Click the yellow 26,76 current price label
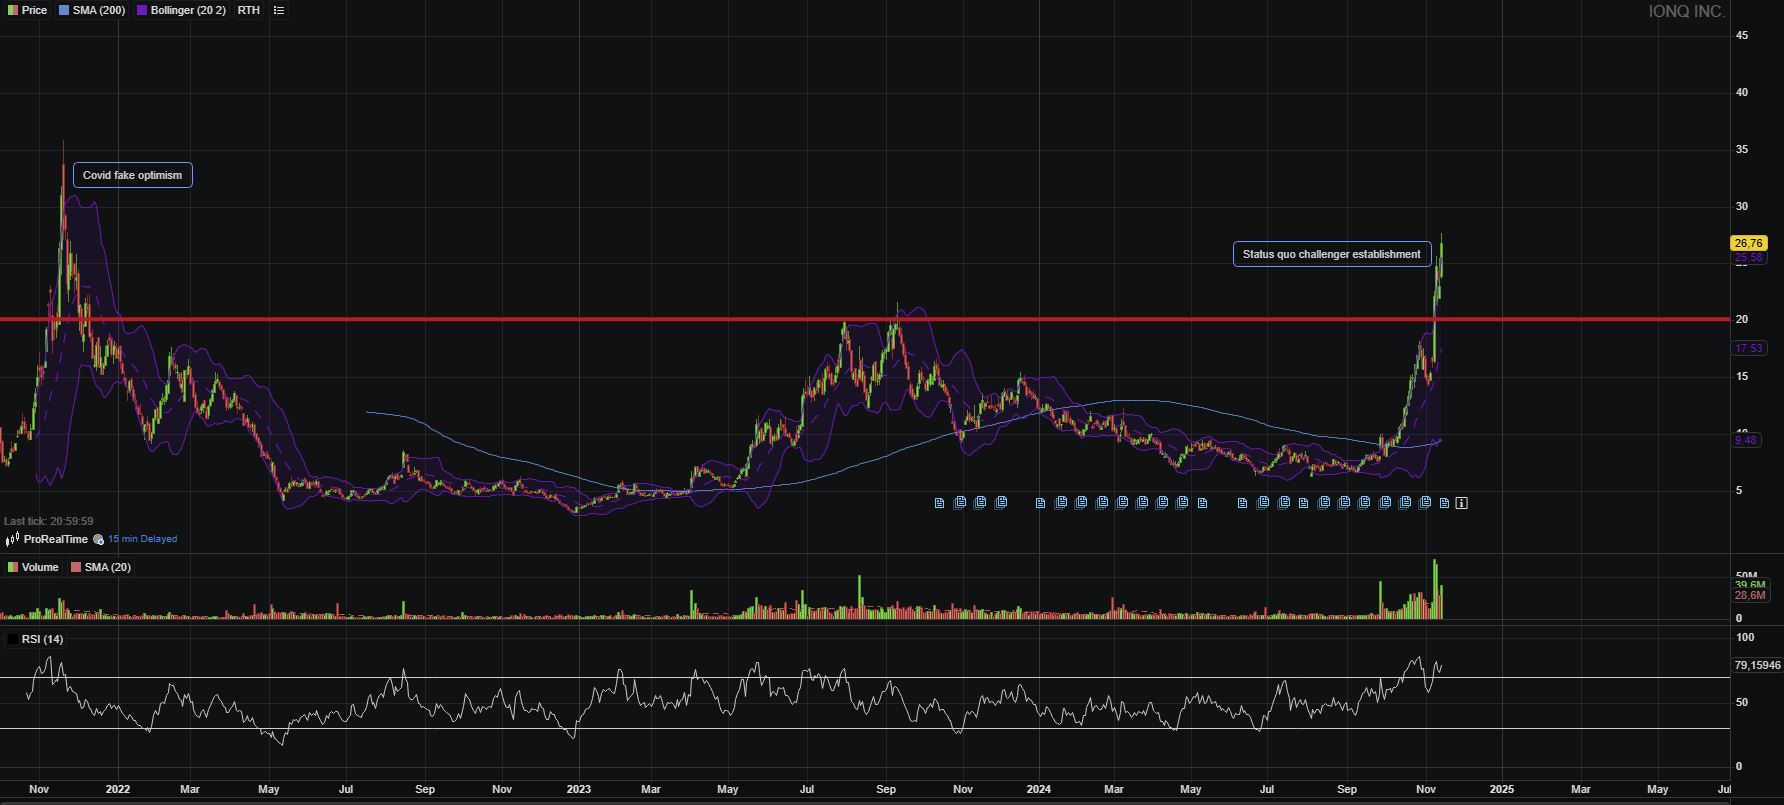The width and height of the screenshot is (1784, 805). 1748,243
